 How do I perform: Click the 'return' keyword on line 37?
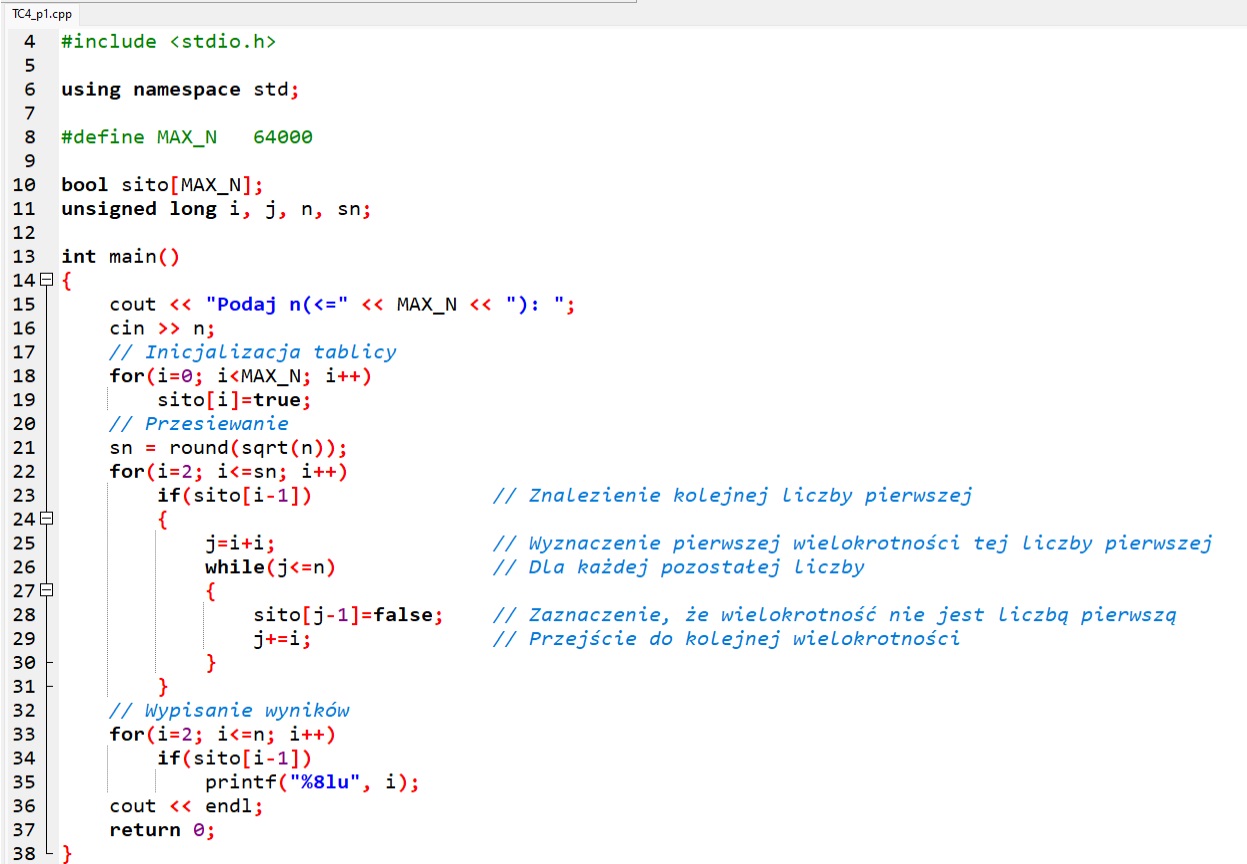(145, 830)
